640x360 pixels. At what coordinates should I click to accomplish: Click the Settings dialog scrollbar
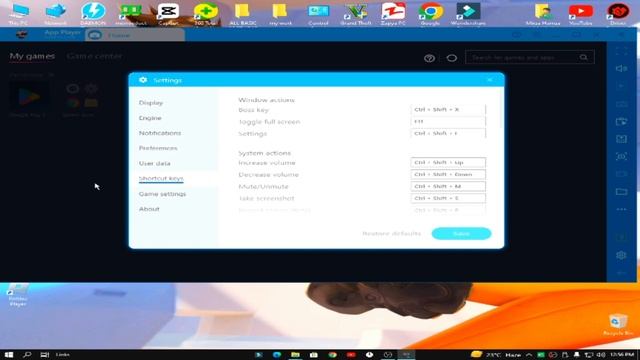pyautogui.click(x=501, y=109)
